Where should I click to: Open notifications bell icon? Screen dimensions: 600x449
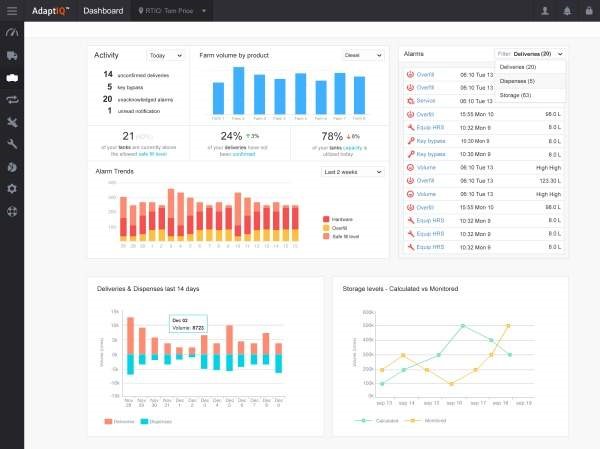(567, 11)
